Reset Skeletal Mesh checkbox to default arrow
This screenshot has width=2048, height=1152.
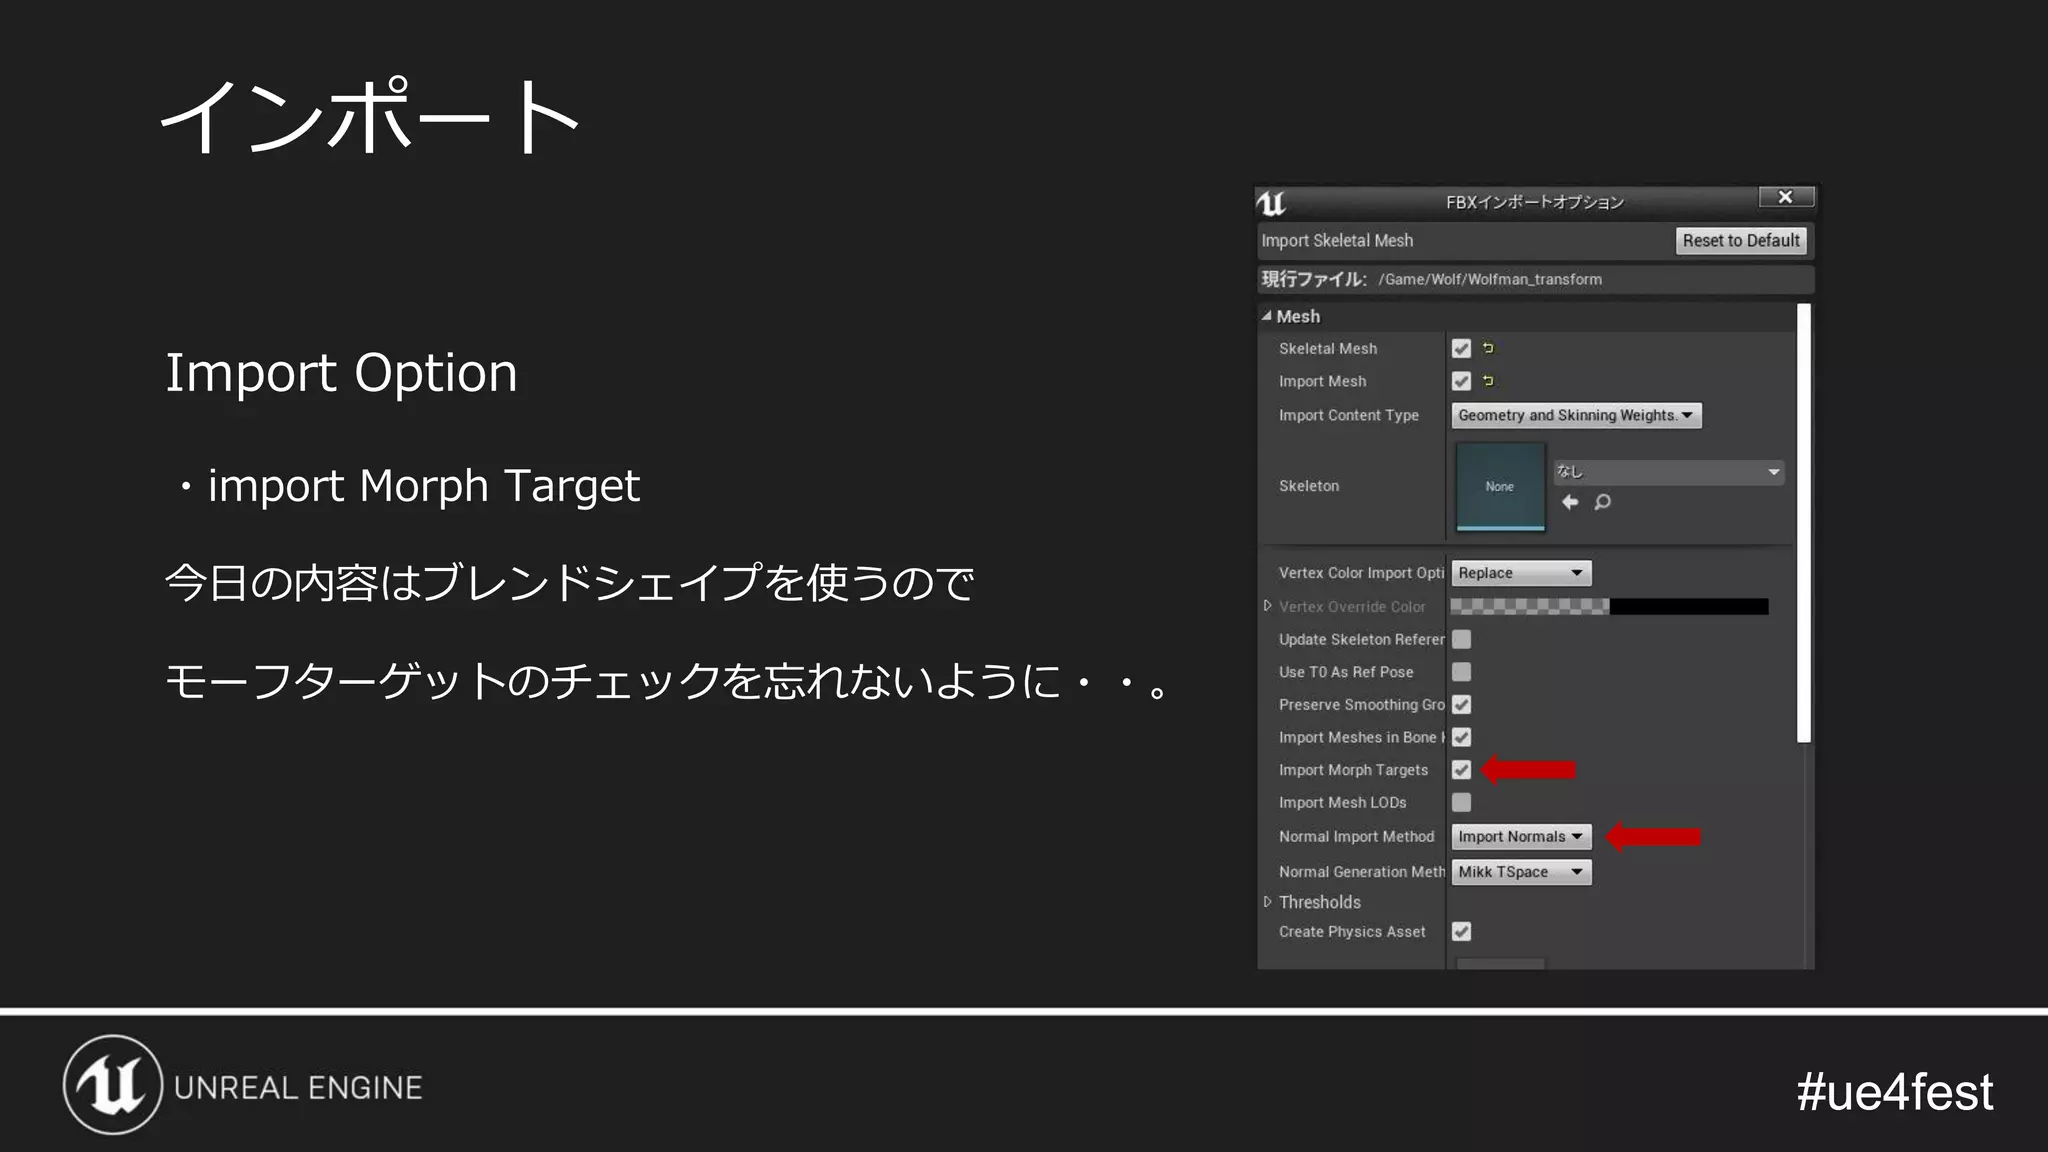[x=1488, y=348]
